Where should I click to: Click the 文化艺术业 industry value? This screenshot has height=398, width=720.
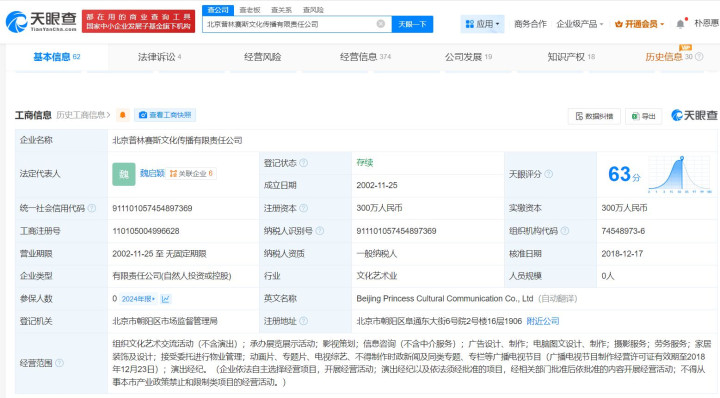pos(377,276)
